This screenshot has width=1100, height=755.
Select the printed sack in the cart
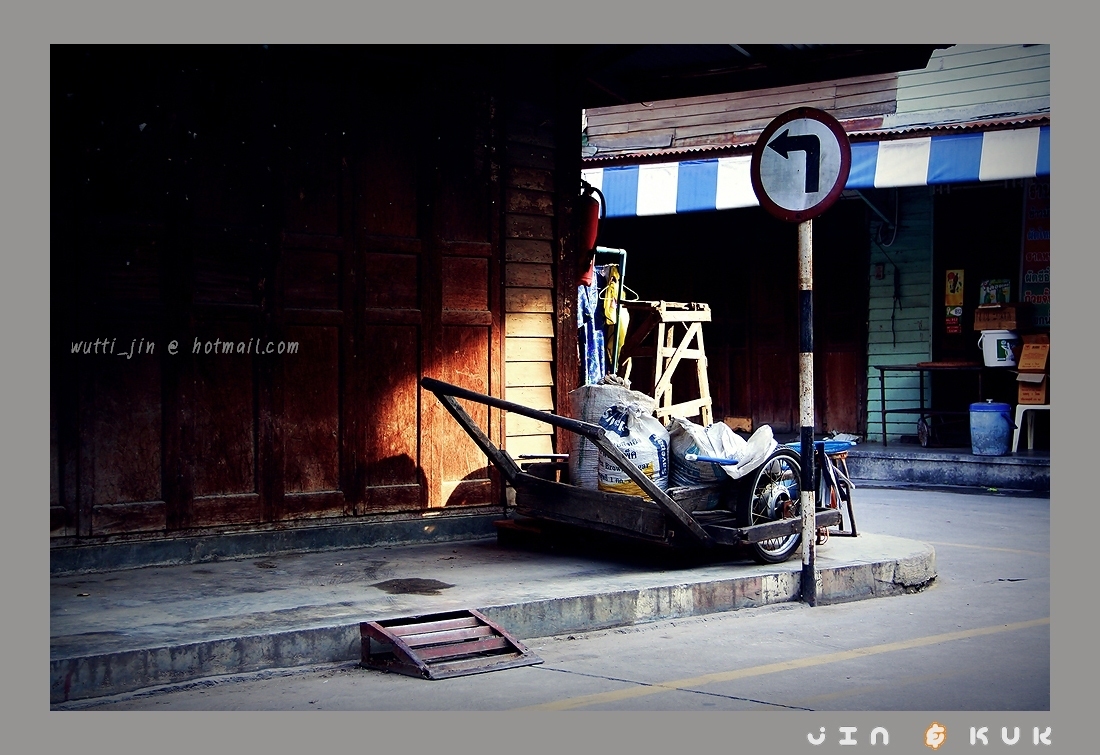pos(634,449)
